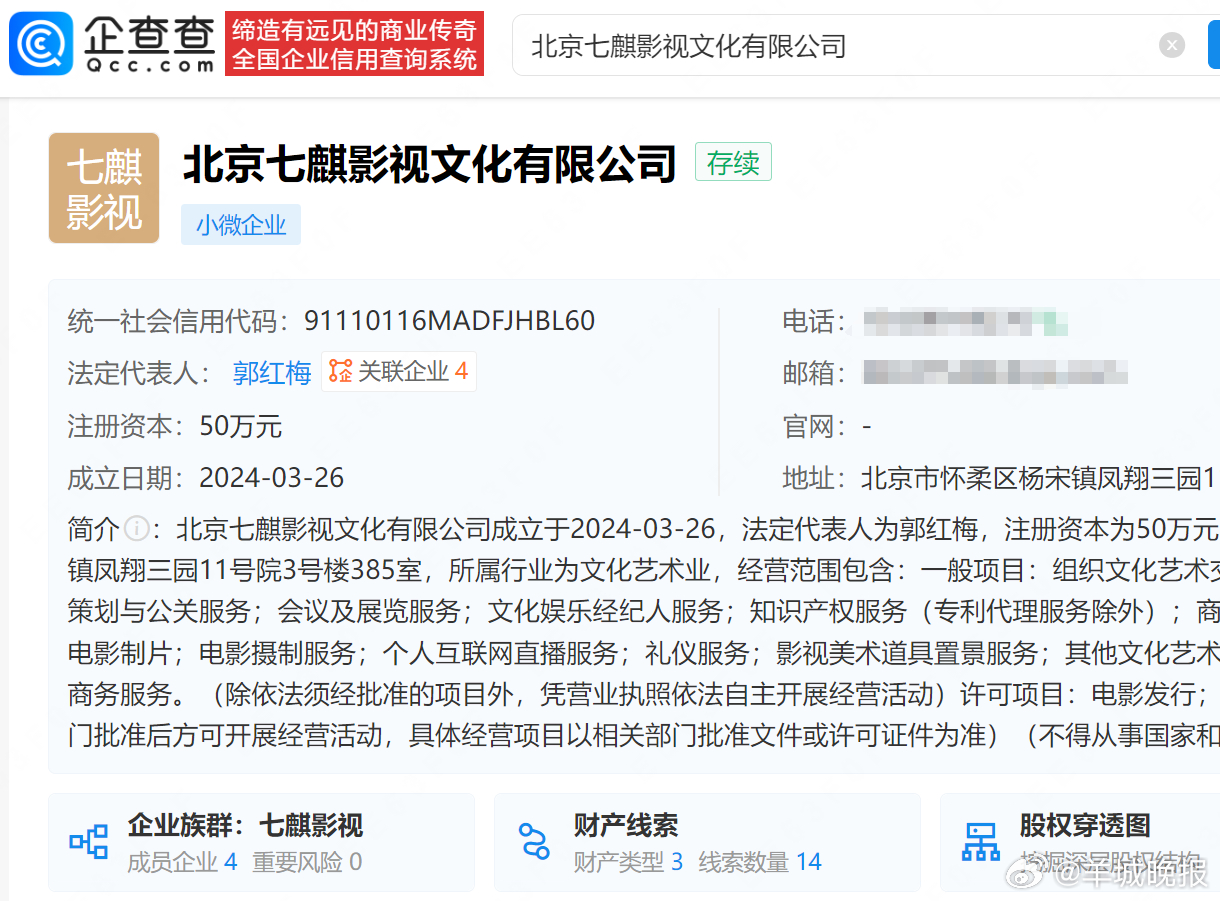Click the blurred email address
Viewport: 1220px width, 901px height.
[x=995, y=374]
